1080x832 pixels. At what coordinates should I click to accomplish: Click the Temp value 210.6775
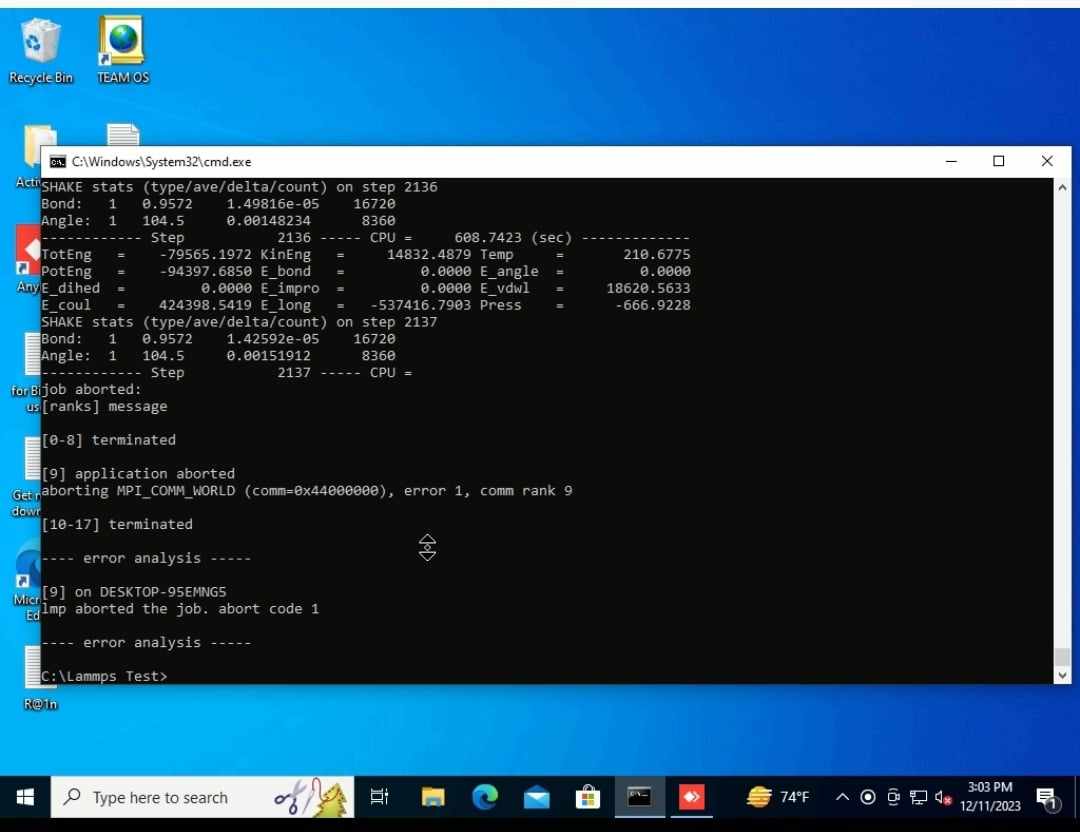(656, 255)
